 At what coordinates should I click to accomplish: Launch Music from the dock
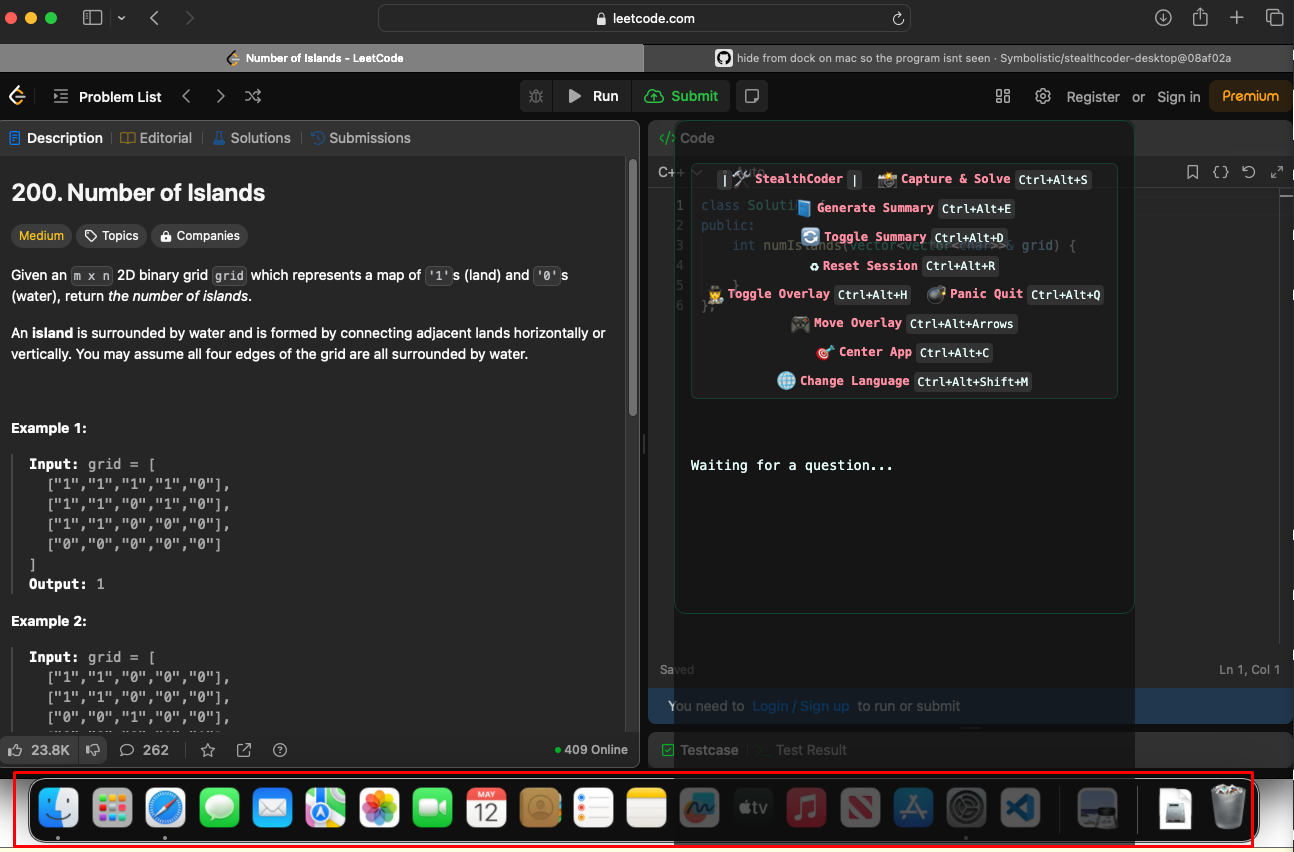coord(806,808)
